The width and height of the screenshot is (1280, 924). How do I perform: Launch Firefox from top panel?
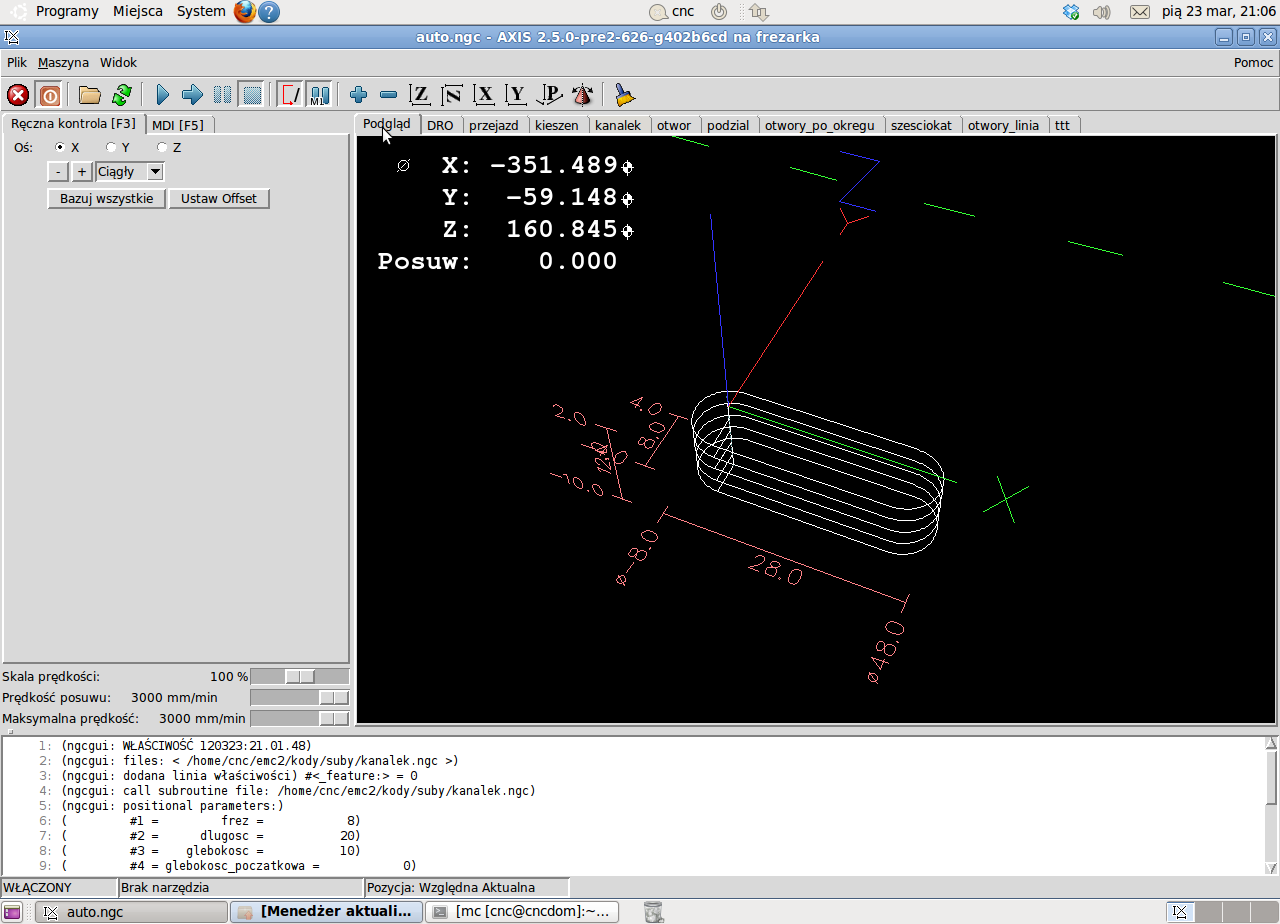(x=245, y=12)
